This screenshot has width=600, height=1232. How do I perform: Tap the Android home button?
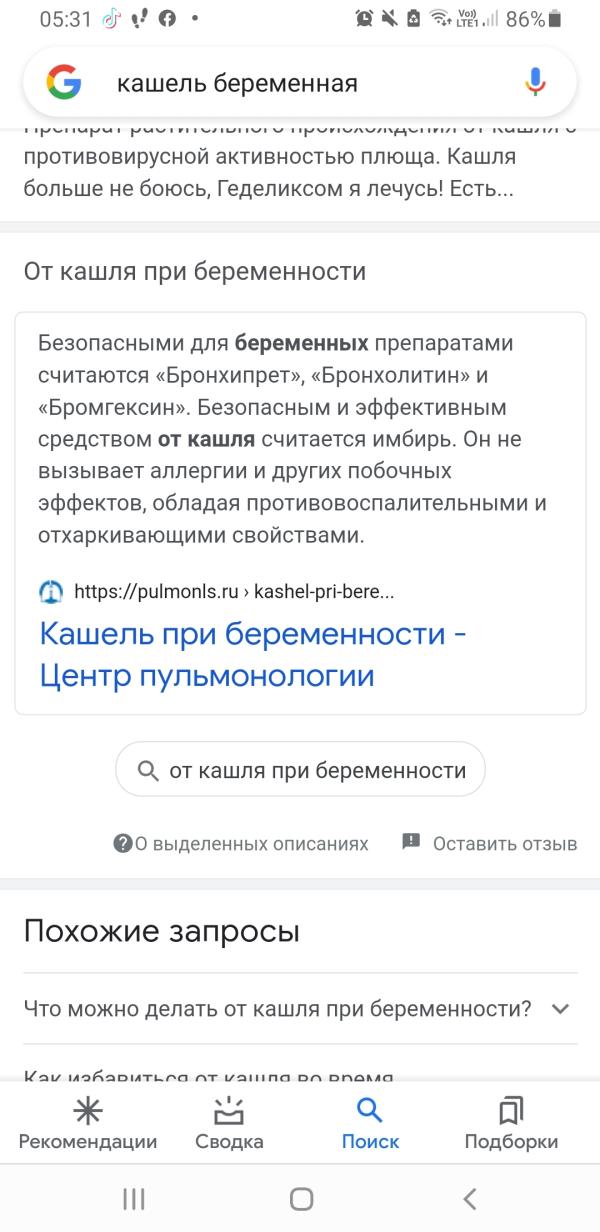[x=301, y=1199]
